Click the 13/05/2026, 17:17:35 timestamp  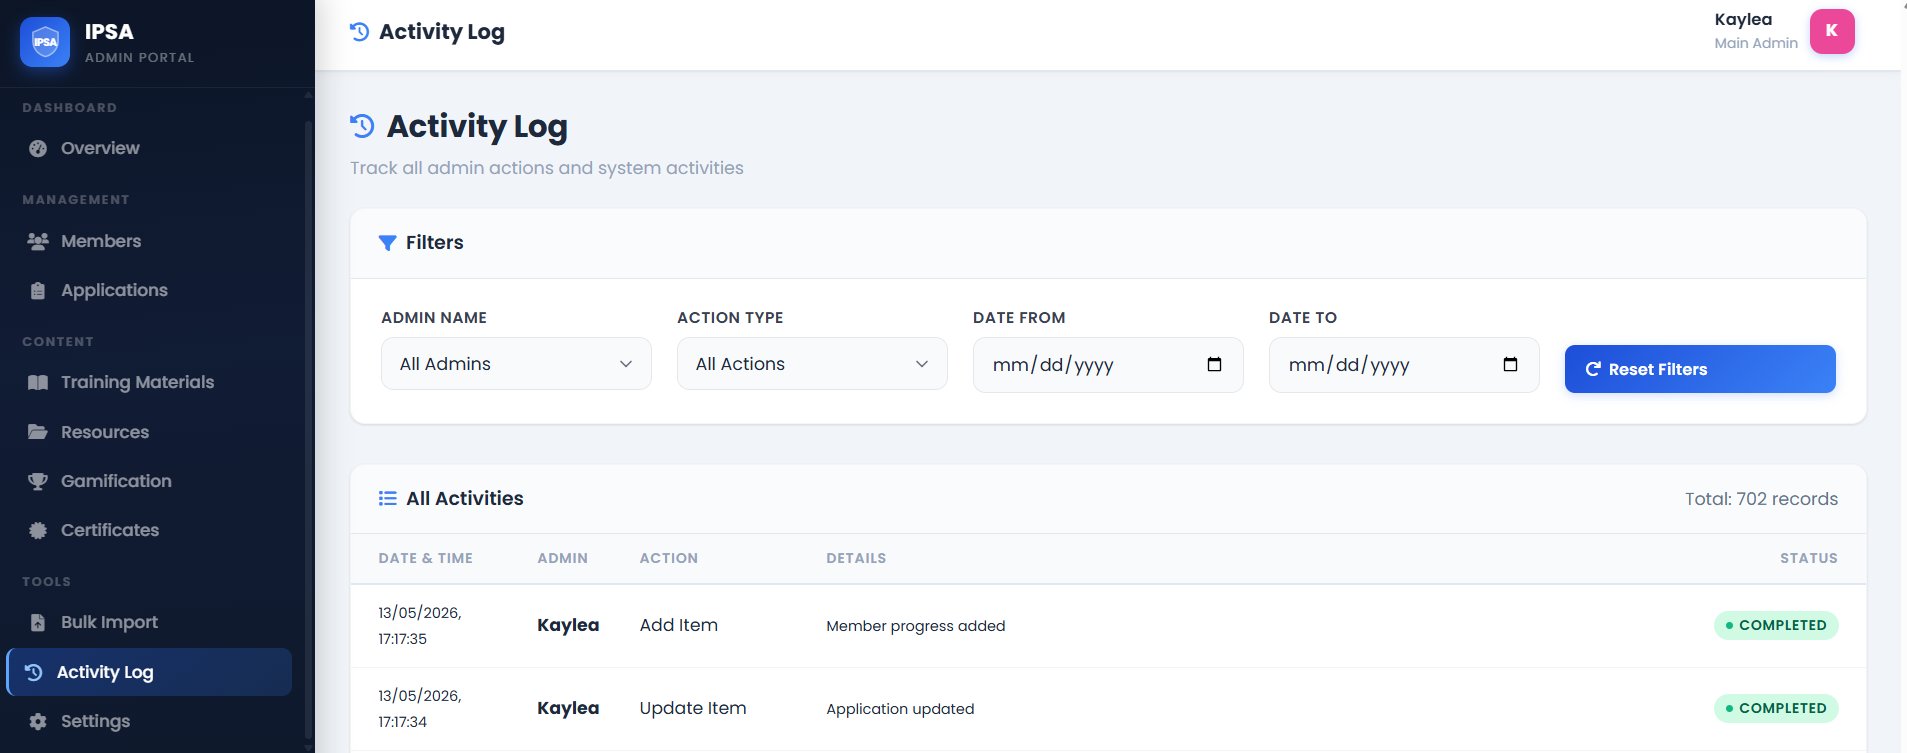coord(420,626)
